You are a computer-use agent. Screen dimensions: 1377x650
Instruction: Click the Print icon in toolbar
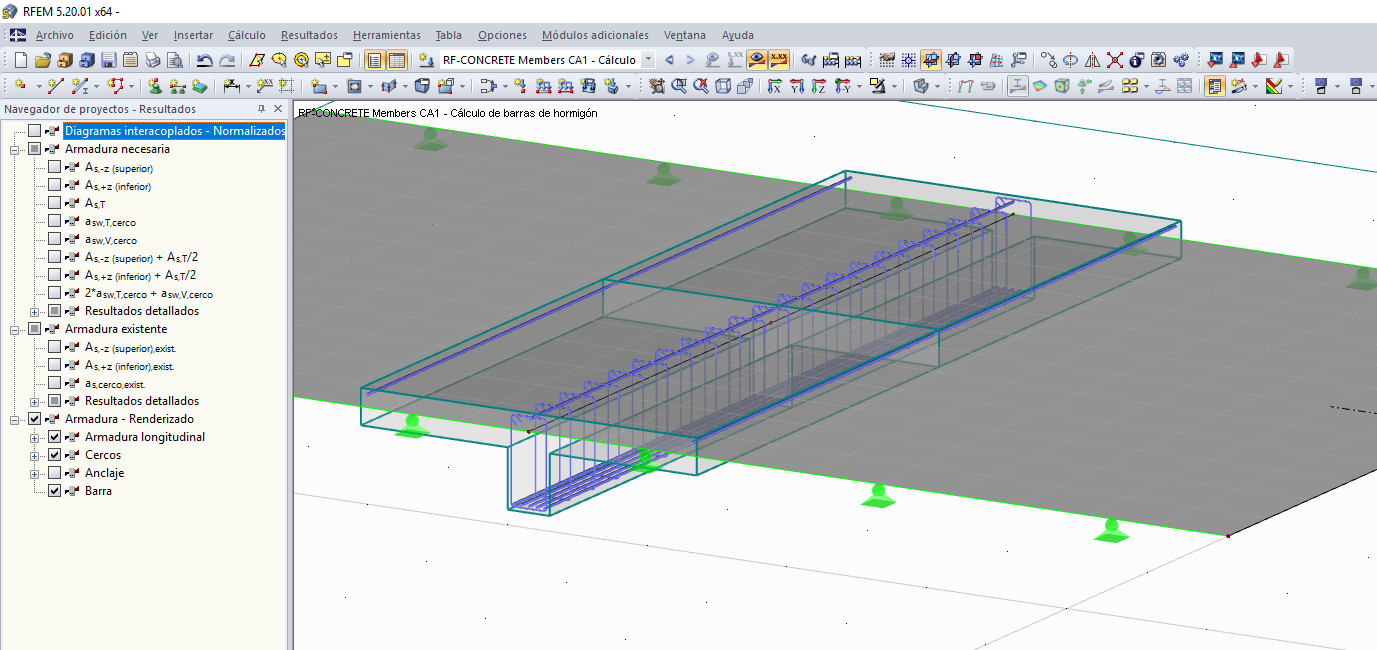(153, 60)
